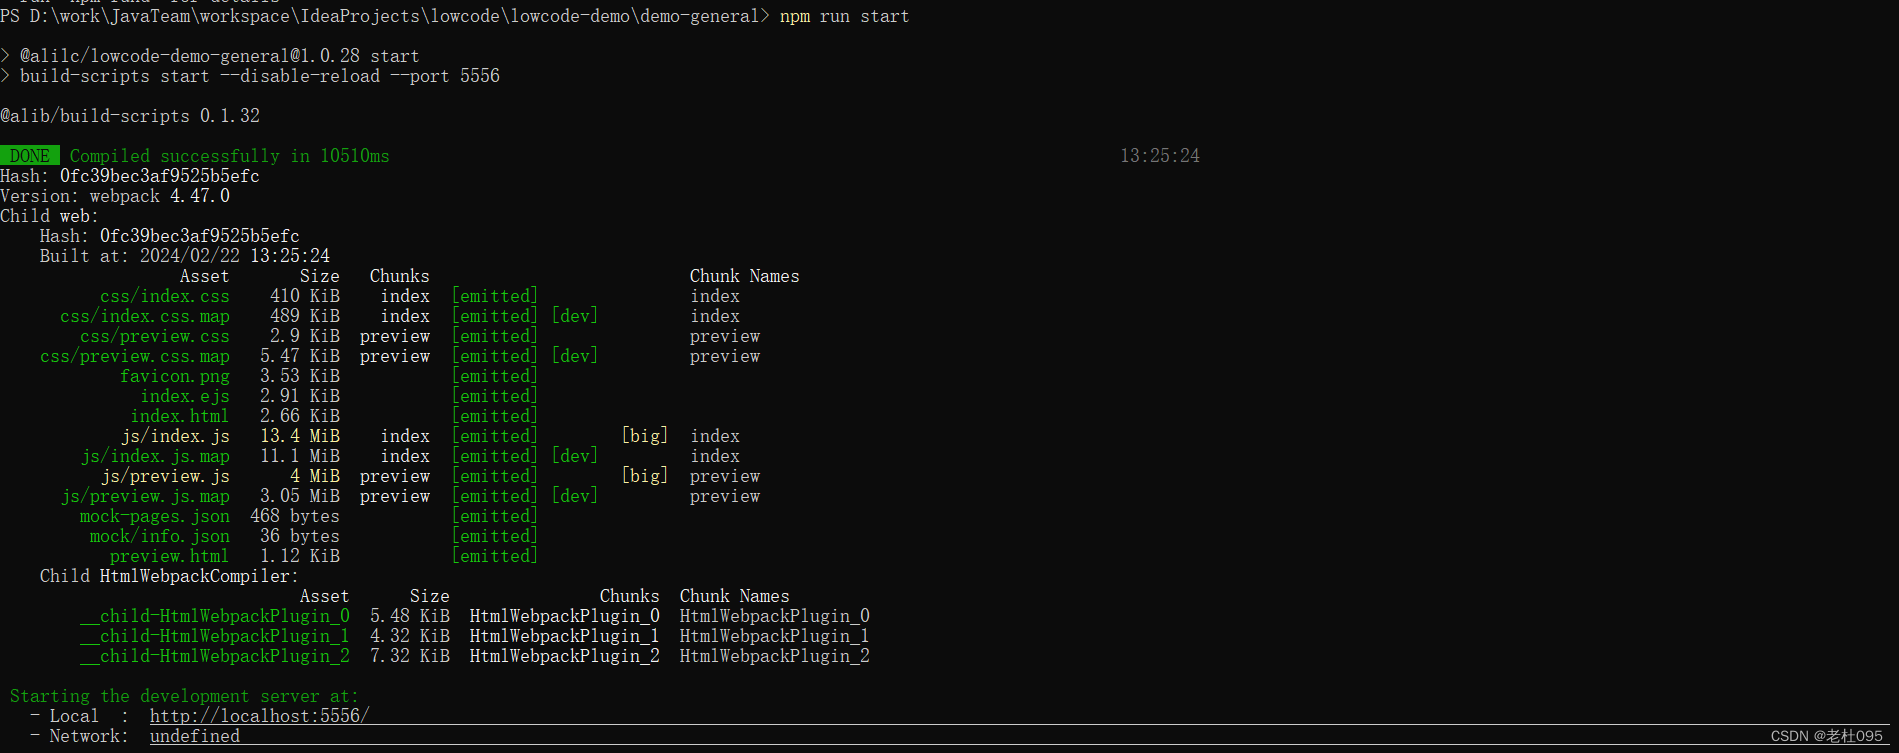Viewport: 1899px width, 753px height.
Task: Click the 'Child web:' line
Action: point(49,216)
